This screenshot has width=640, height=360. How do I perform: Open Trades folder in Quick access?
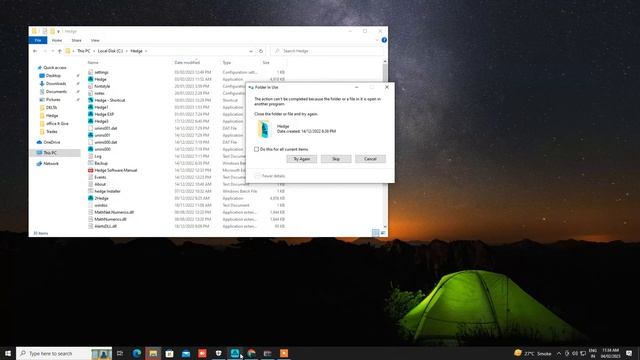pyautogui.click(x=51, y=131)
